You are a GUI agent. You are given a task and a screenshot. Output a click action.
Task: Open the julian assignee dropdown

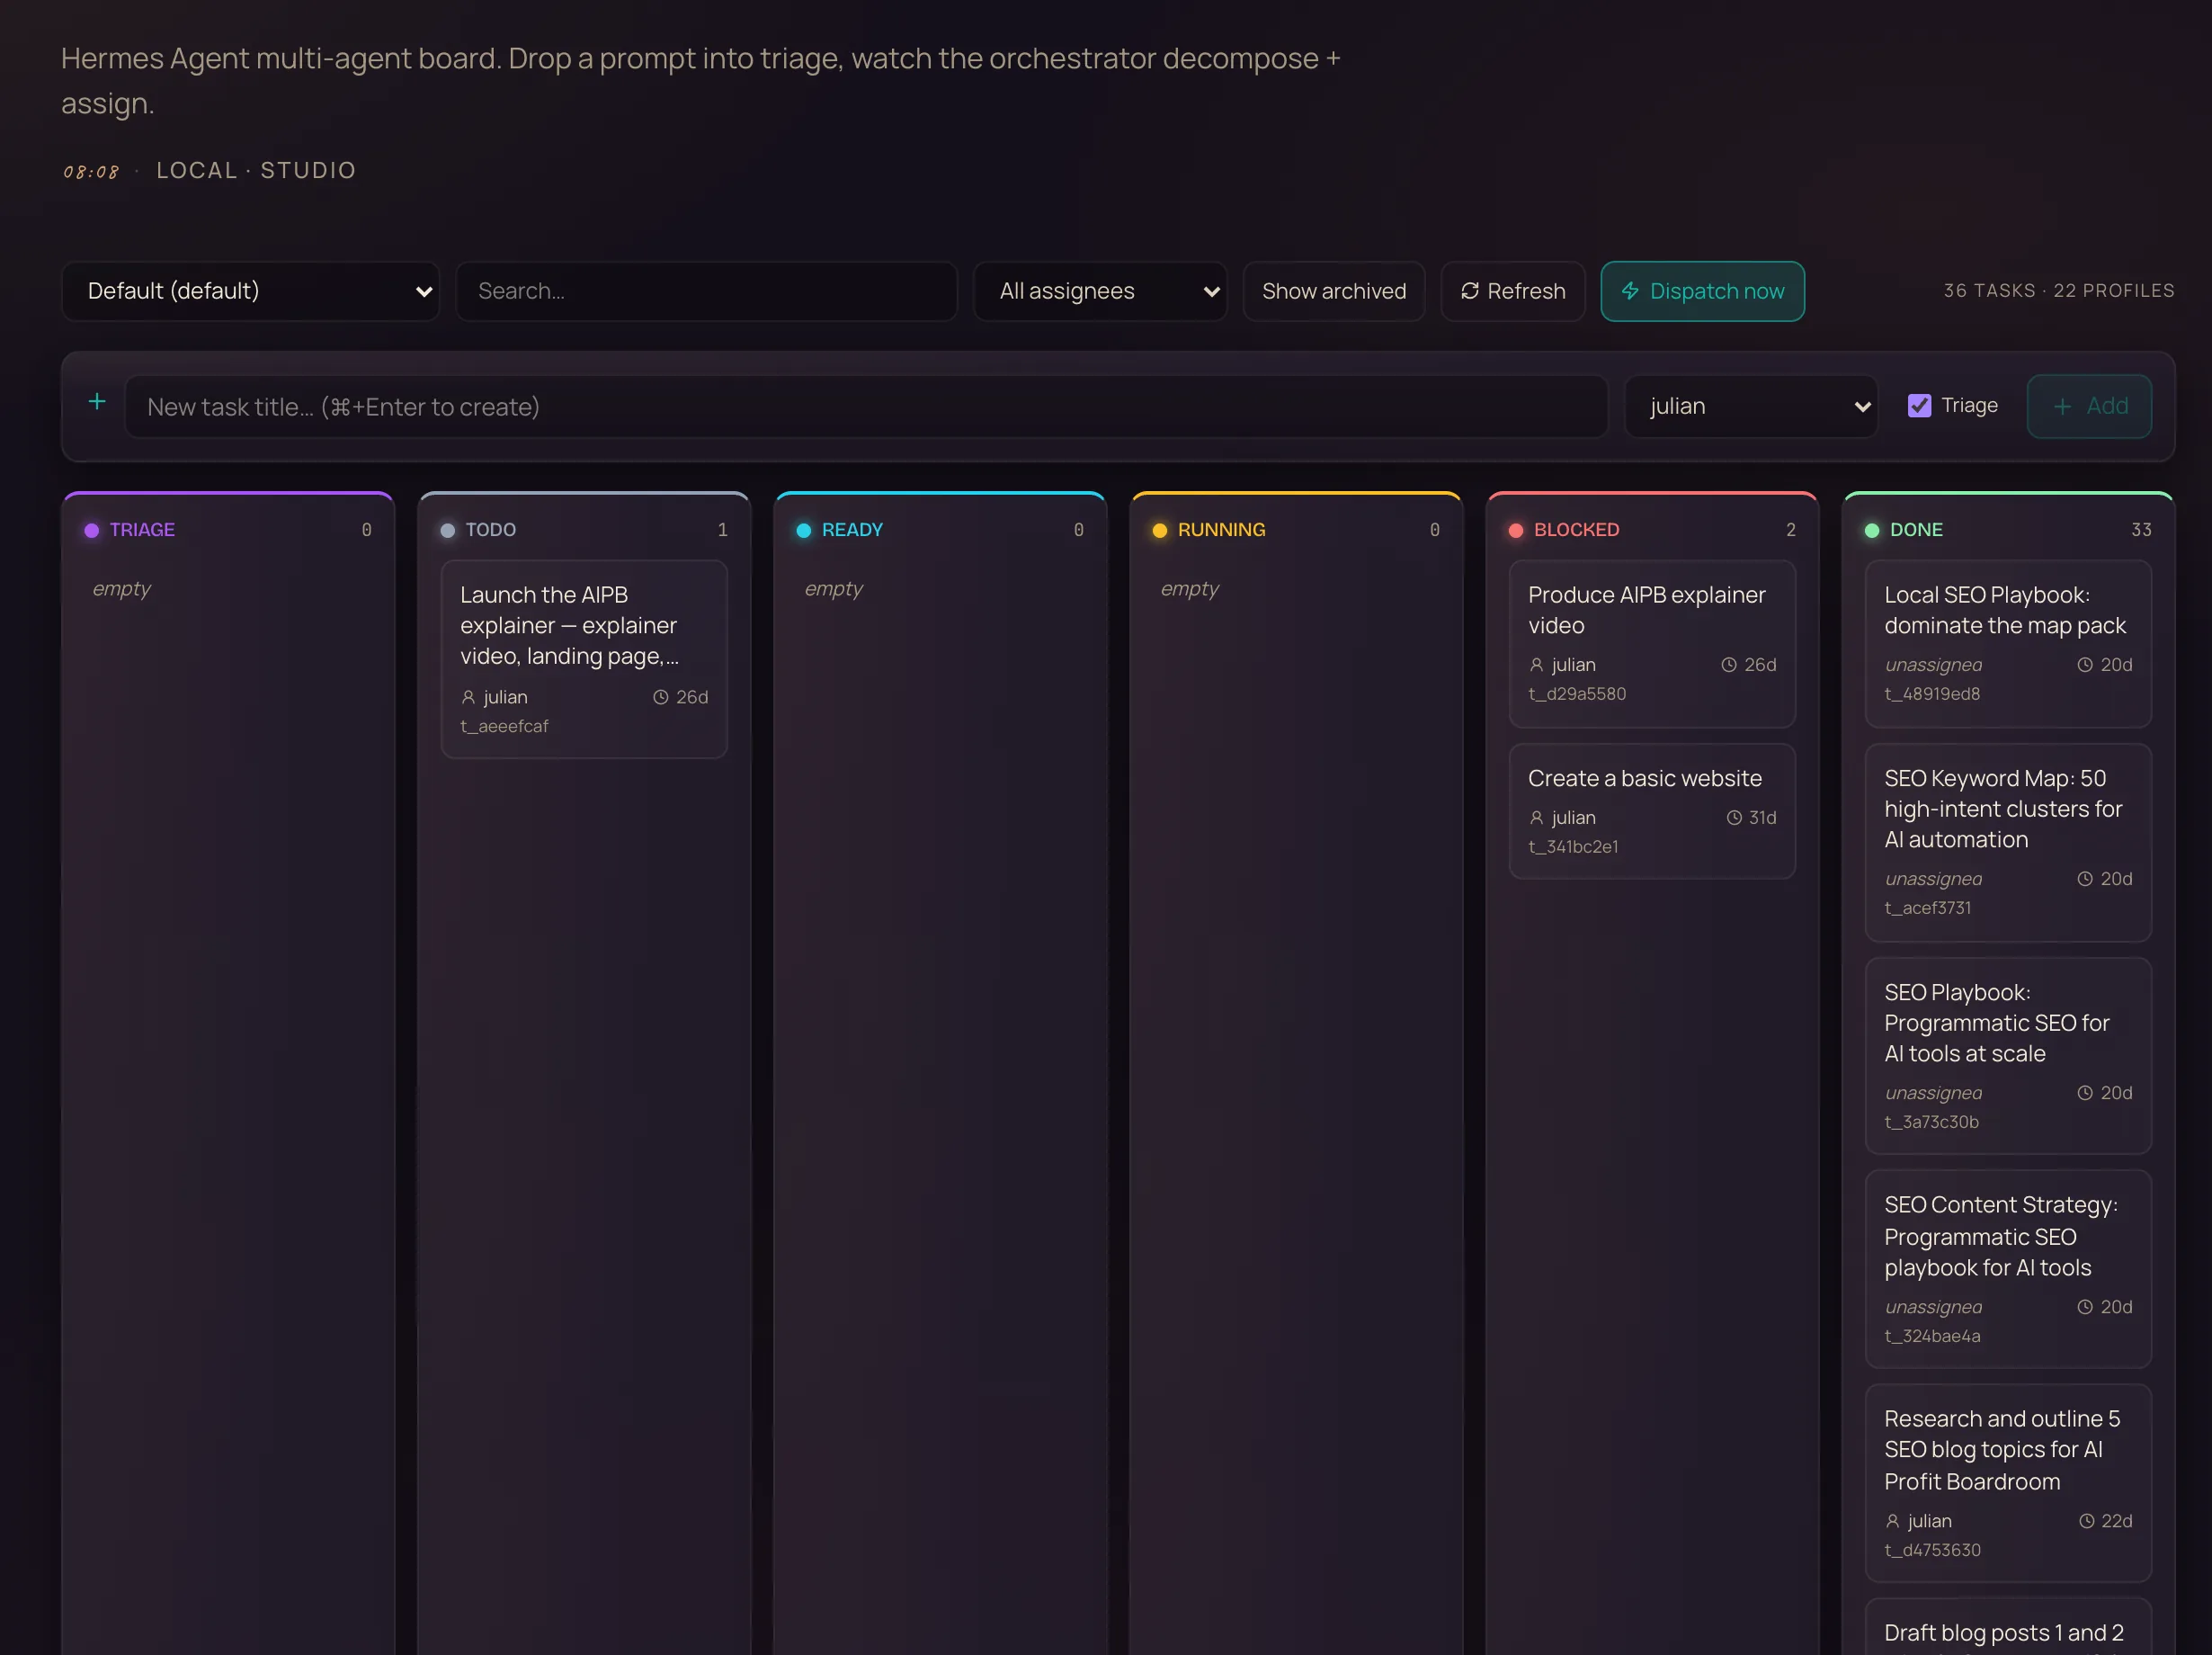[x=1752, y=406]
